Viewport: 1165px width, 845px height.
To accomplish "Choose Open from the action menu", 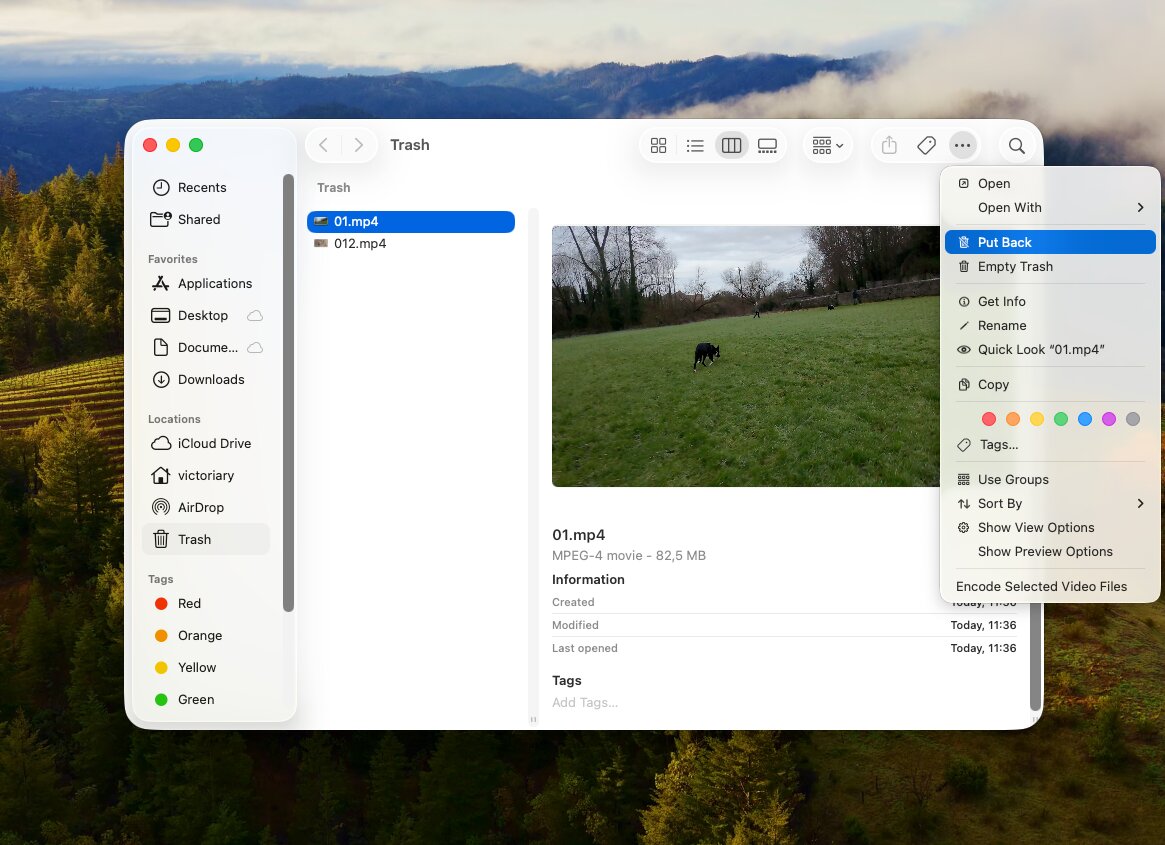I will coord(1050,184).
